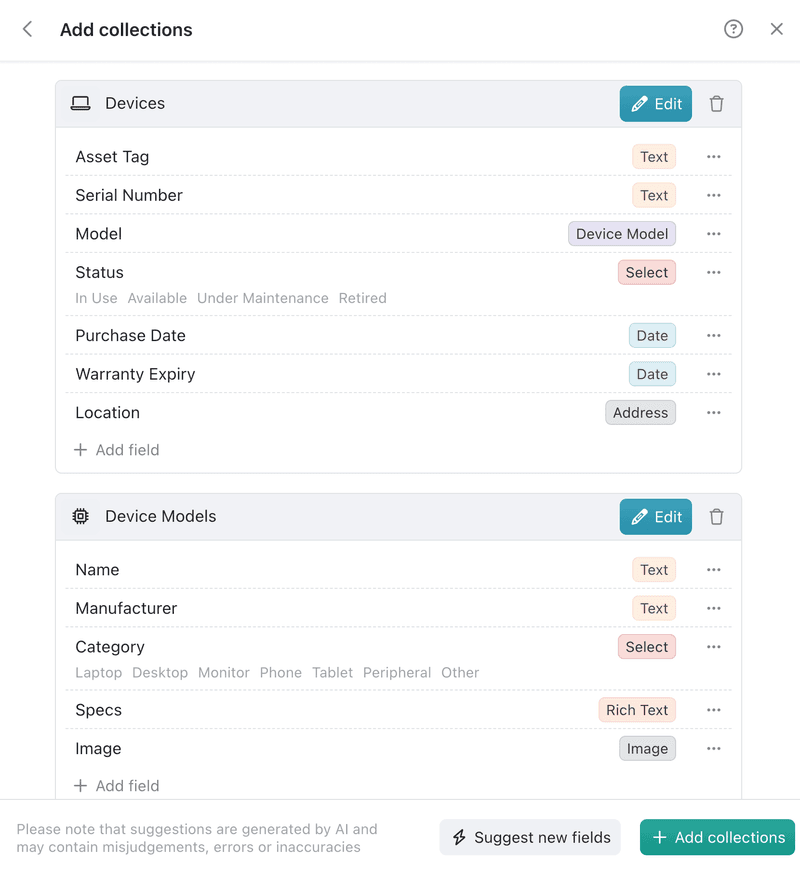This screenshot has height=873, width=800.
Task: Click the Text badge next to Manufacturer
Action: coord(653,608)
